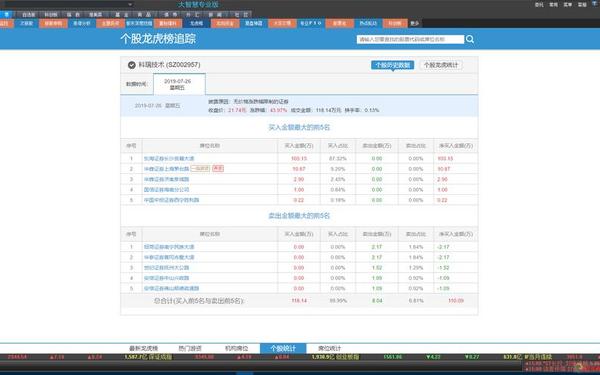Focus the stock code search input field

click(x=410, y=39)
